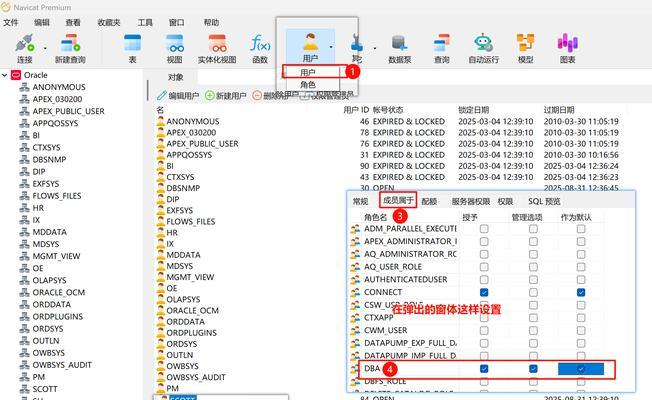Open the Automation robot icon
Screen dimensions: 652x400
[x=483, y=43]
